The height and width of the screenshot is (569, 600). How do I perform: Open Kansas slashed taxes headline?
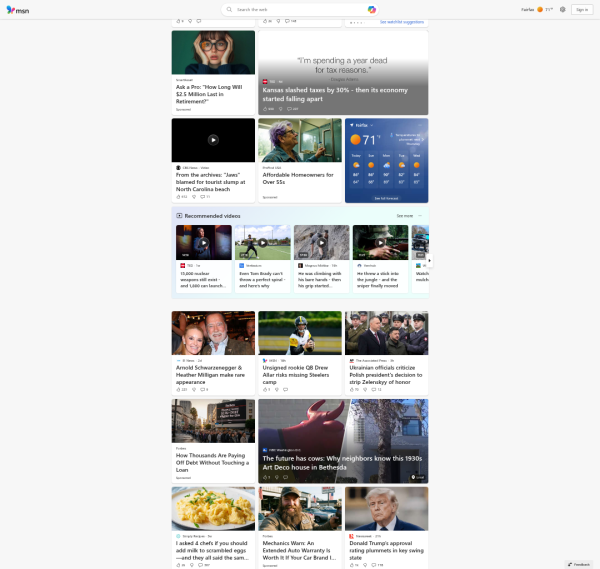(x=335, y=95)
